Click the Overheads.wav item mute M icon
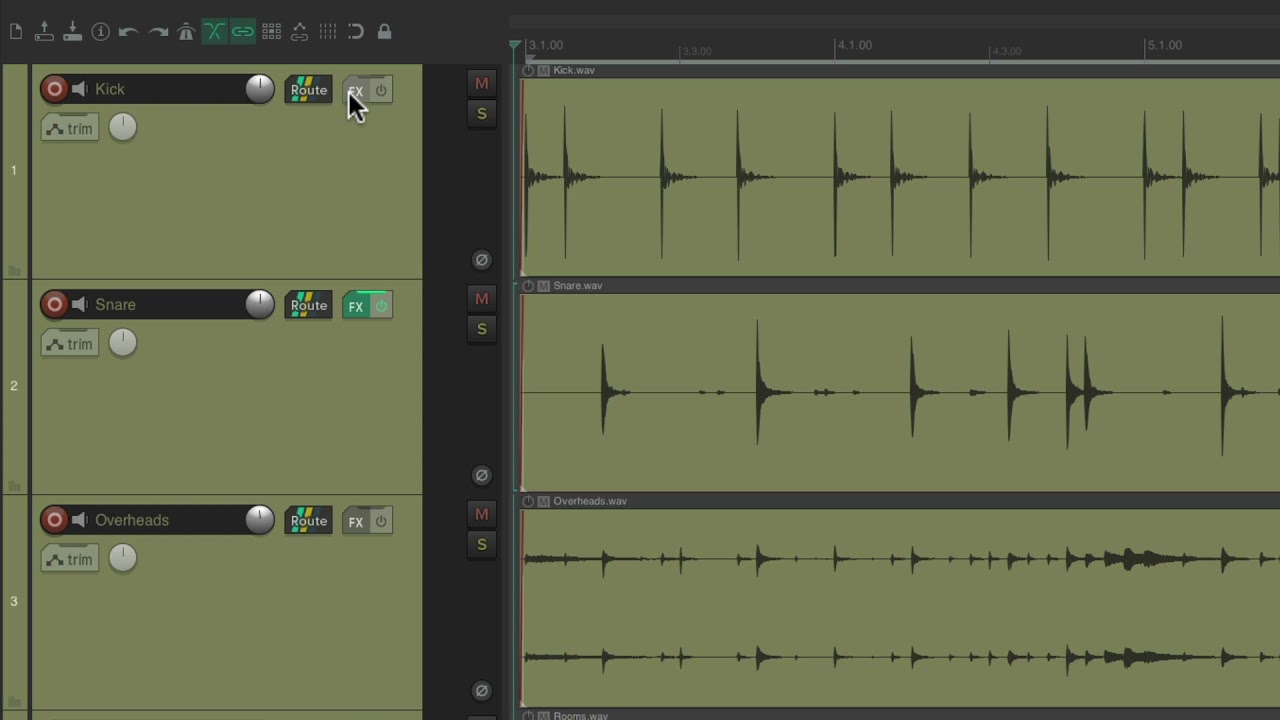The height and width of the screenshot is (720, 1280). coord(544,501)
